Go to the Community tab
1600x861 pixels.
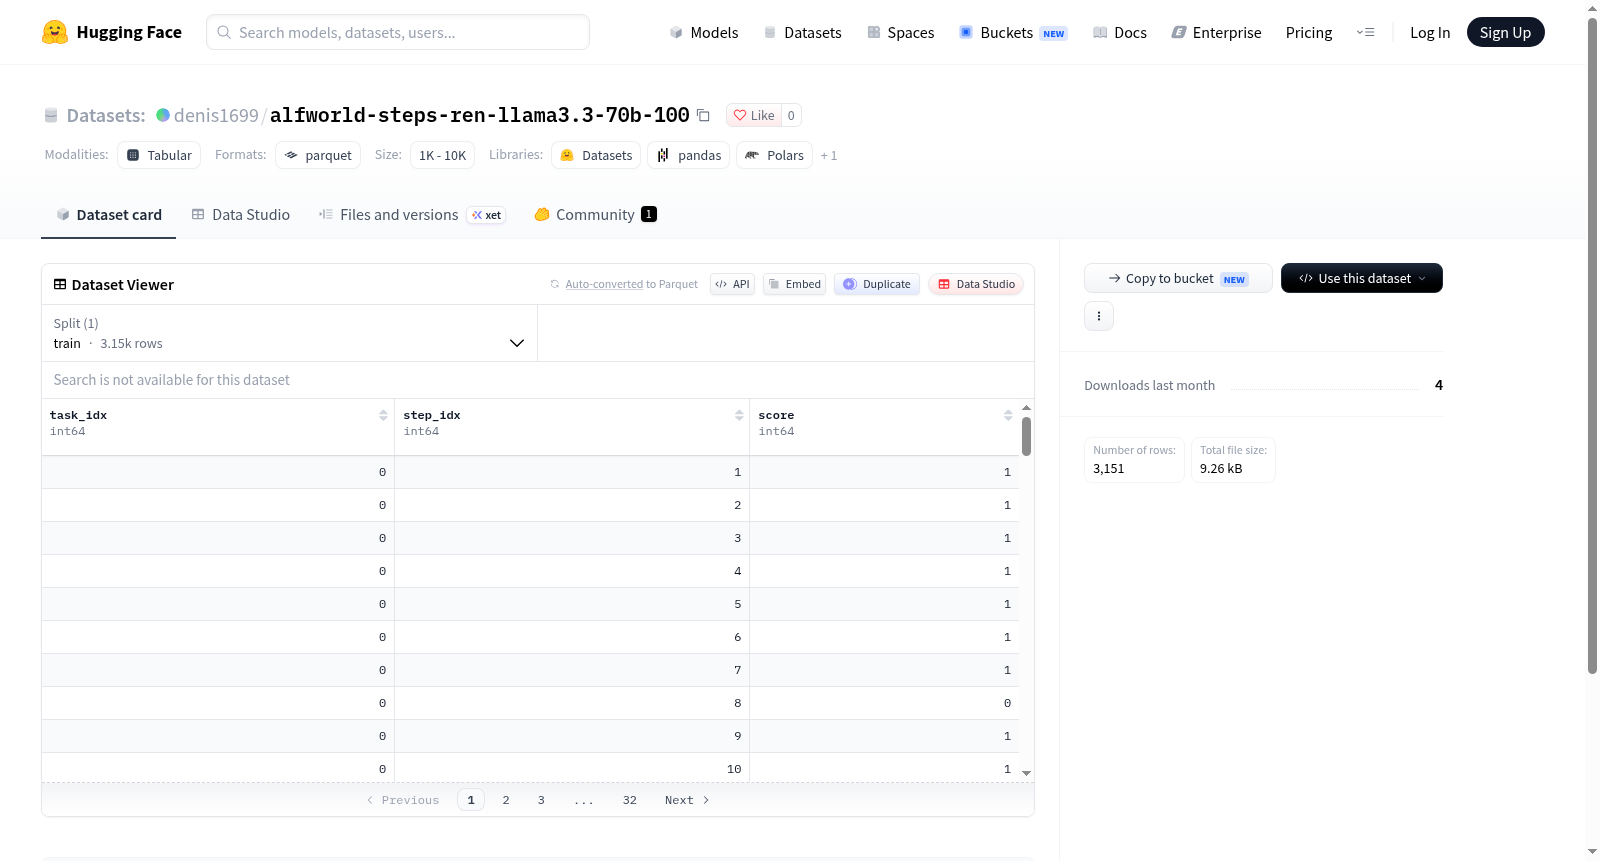click(x=596, y=215)
